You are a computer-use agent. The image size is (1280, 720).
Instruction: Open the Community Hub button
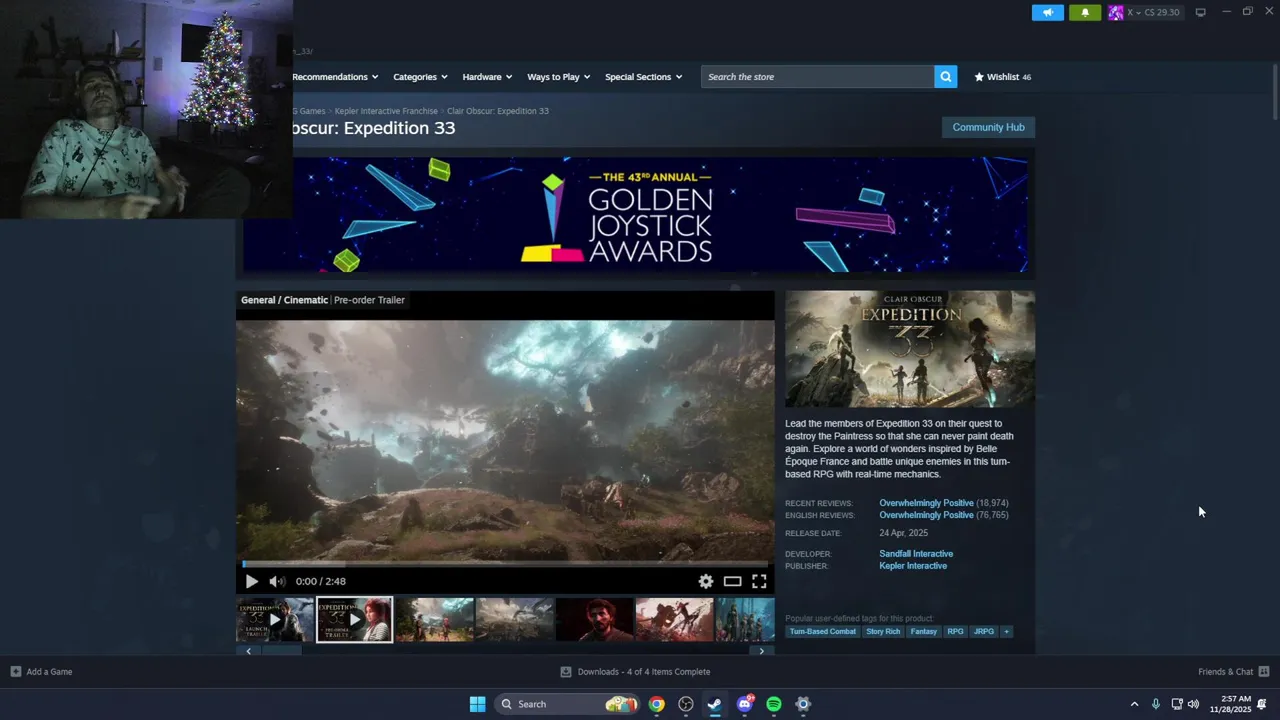(x=988, y=127)
